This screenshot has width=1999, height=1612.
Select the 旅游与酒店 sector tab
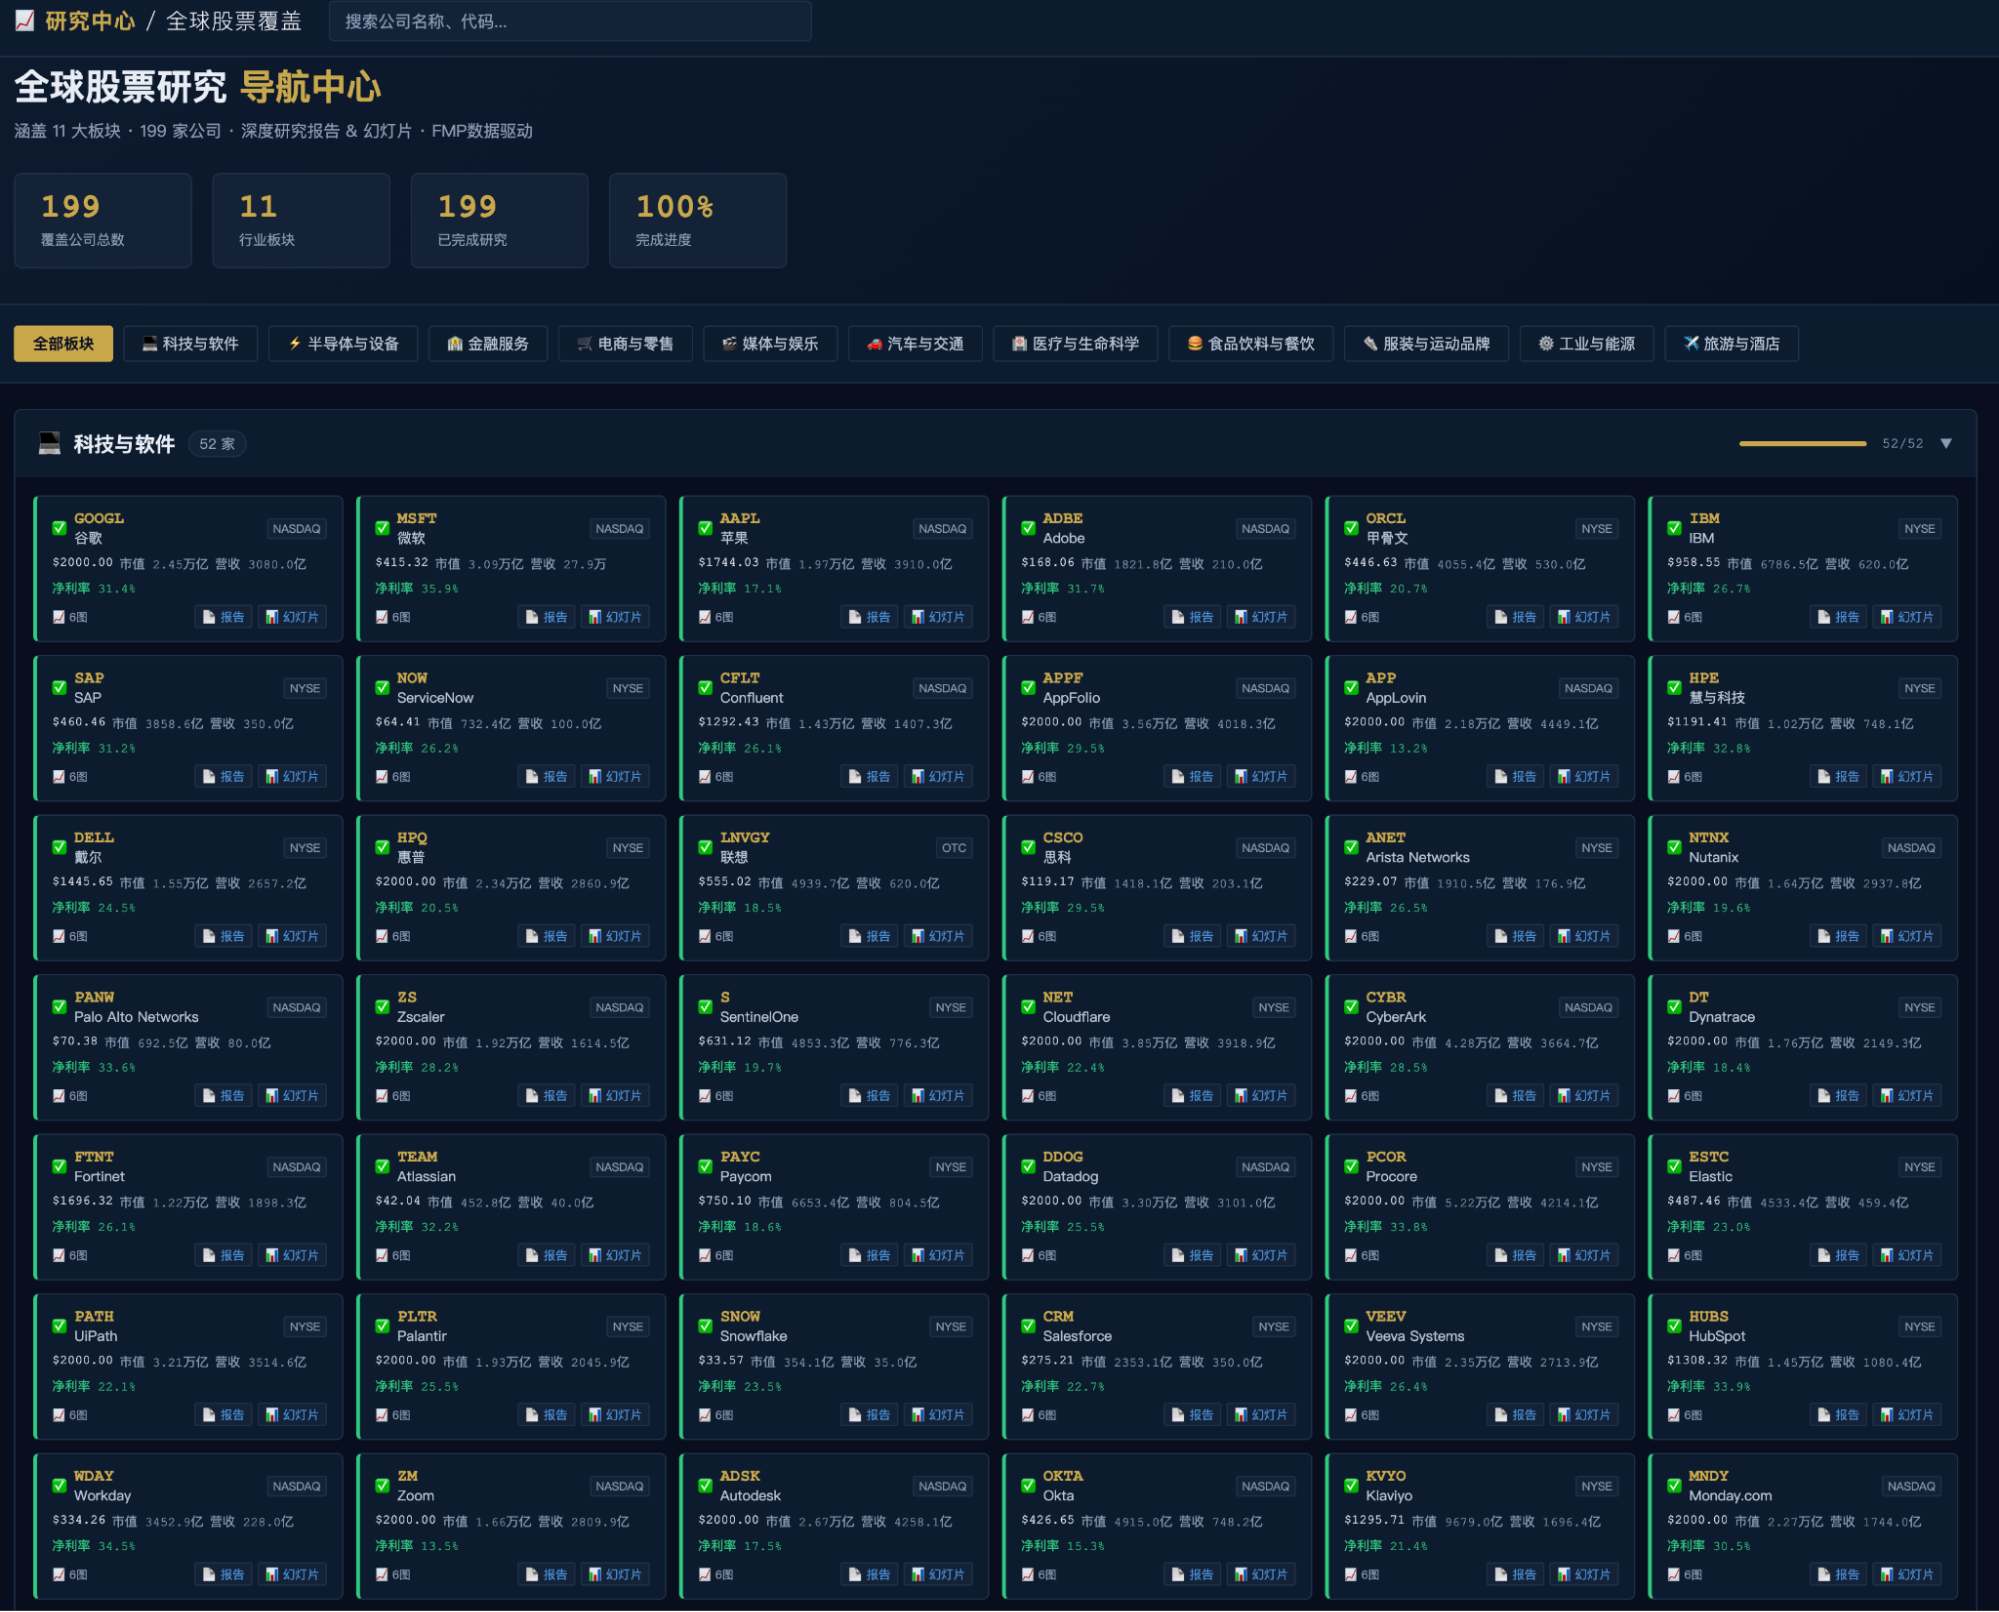1731,344
